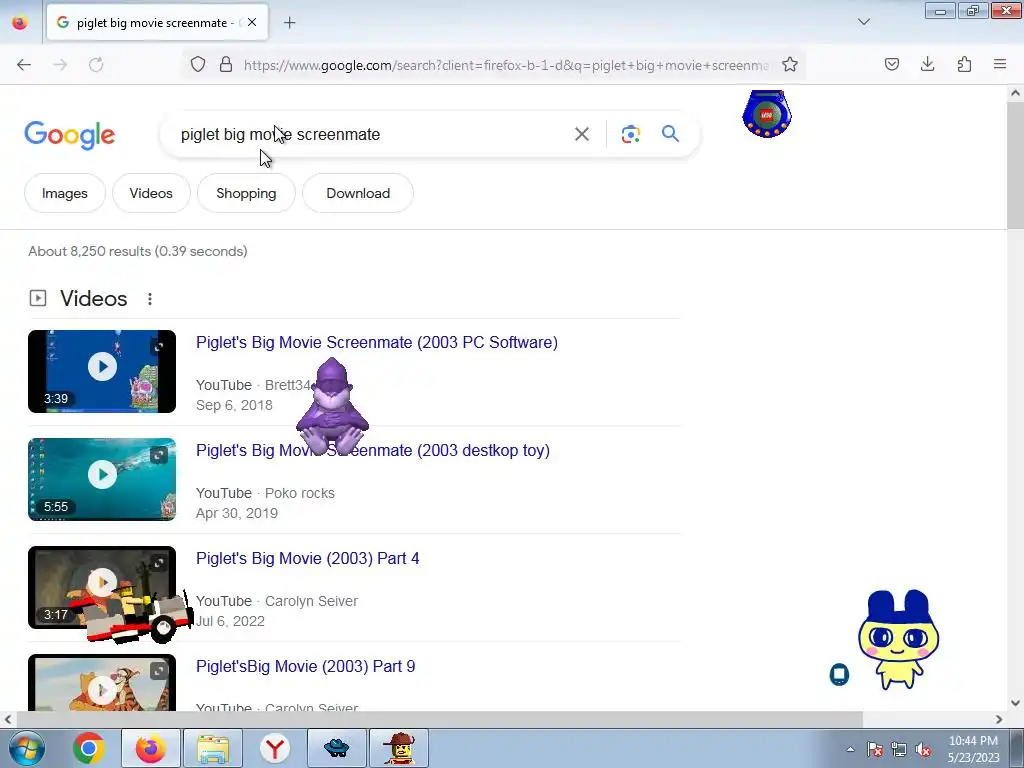1024x768 pixels.
Task: Save page to Pocket
Action: pyautogui.click(x=892, y=64)
